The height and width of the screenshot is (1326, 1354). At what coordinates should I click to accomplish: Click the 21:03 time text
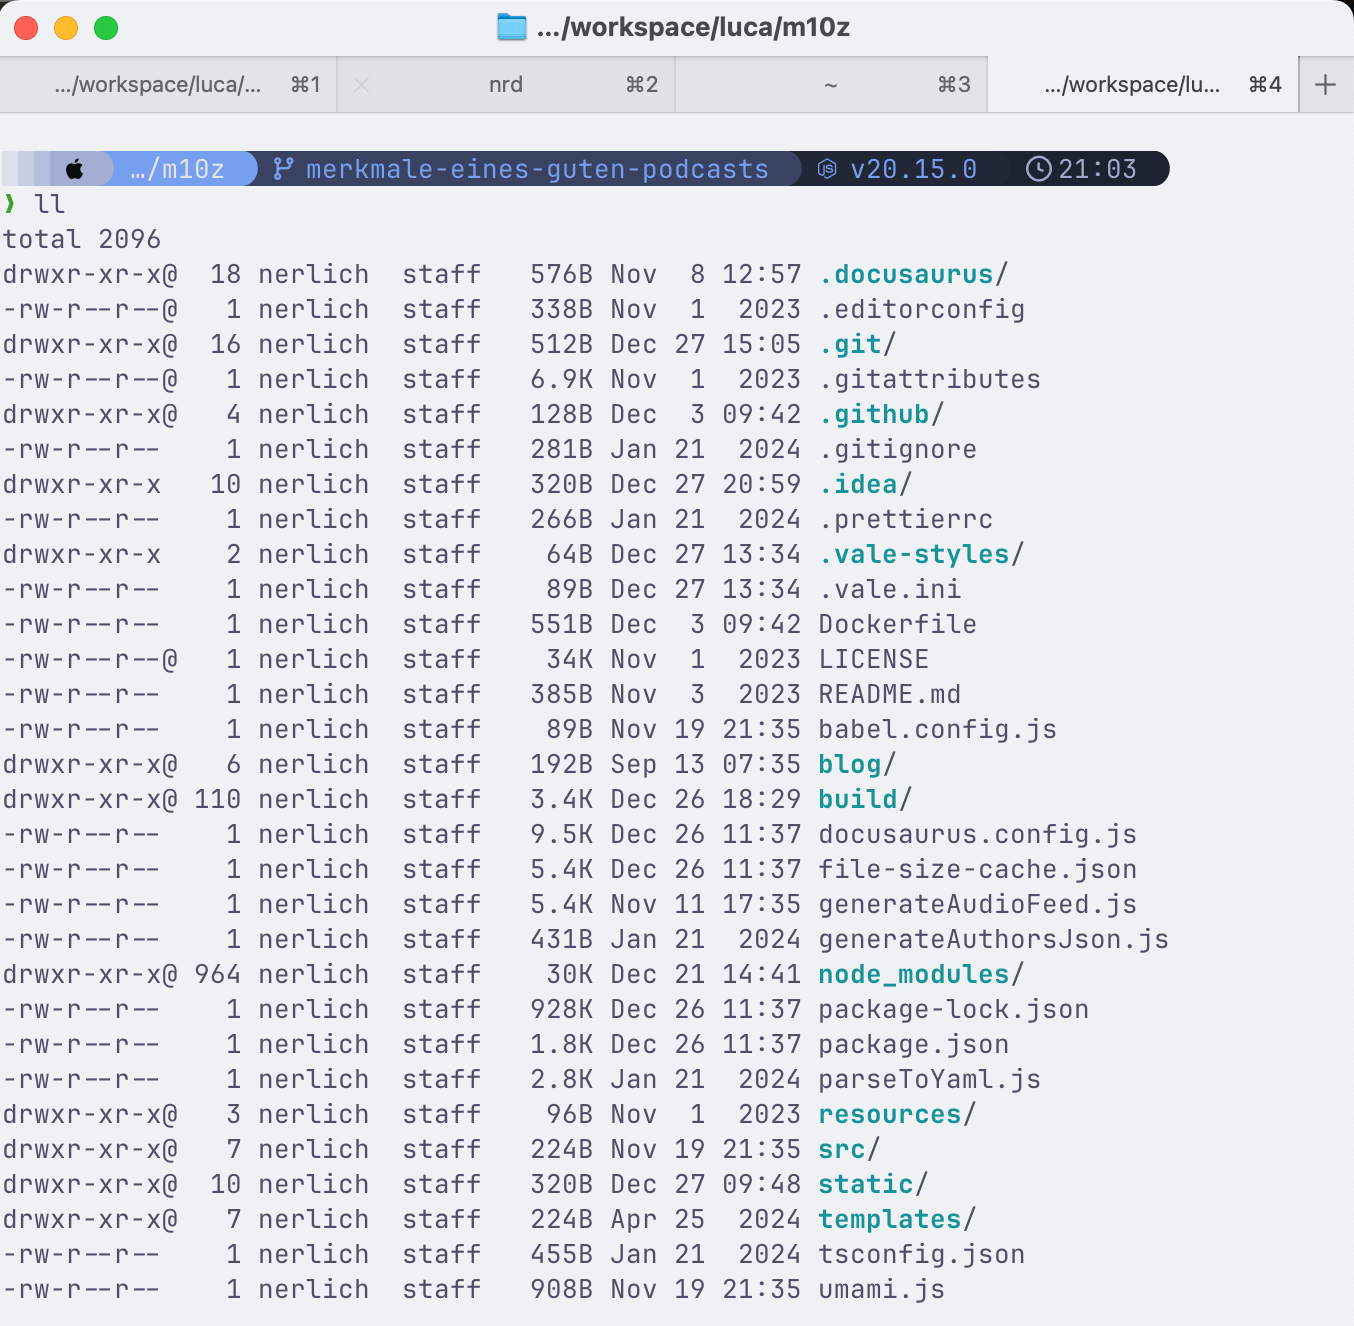point(1098,169)
